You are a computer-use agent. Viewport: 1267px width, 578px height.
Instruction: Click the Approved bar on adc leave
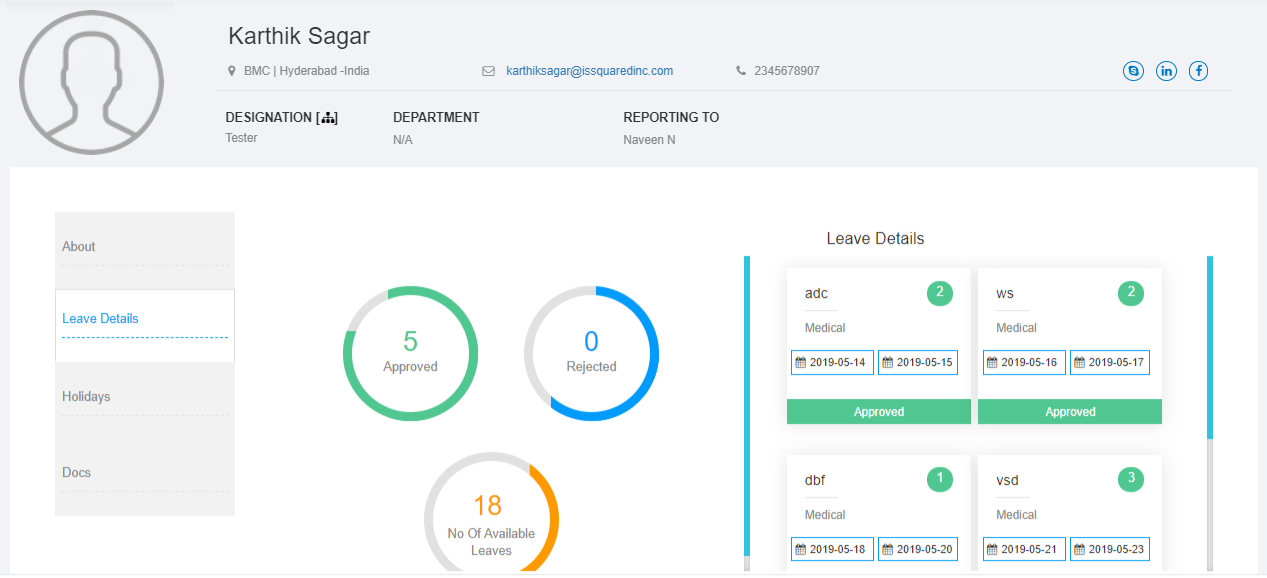(878, 411)
